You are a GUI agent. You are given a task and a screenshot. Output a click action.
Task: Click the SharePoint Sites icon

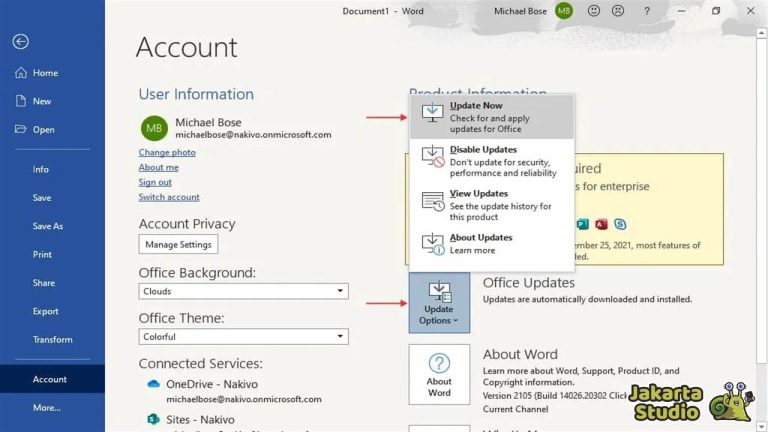(x=153, y=419)
